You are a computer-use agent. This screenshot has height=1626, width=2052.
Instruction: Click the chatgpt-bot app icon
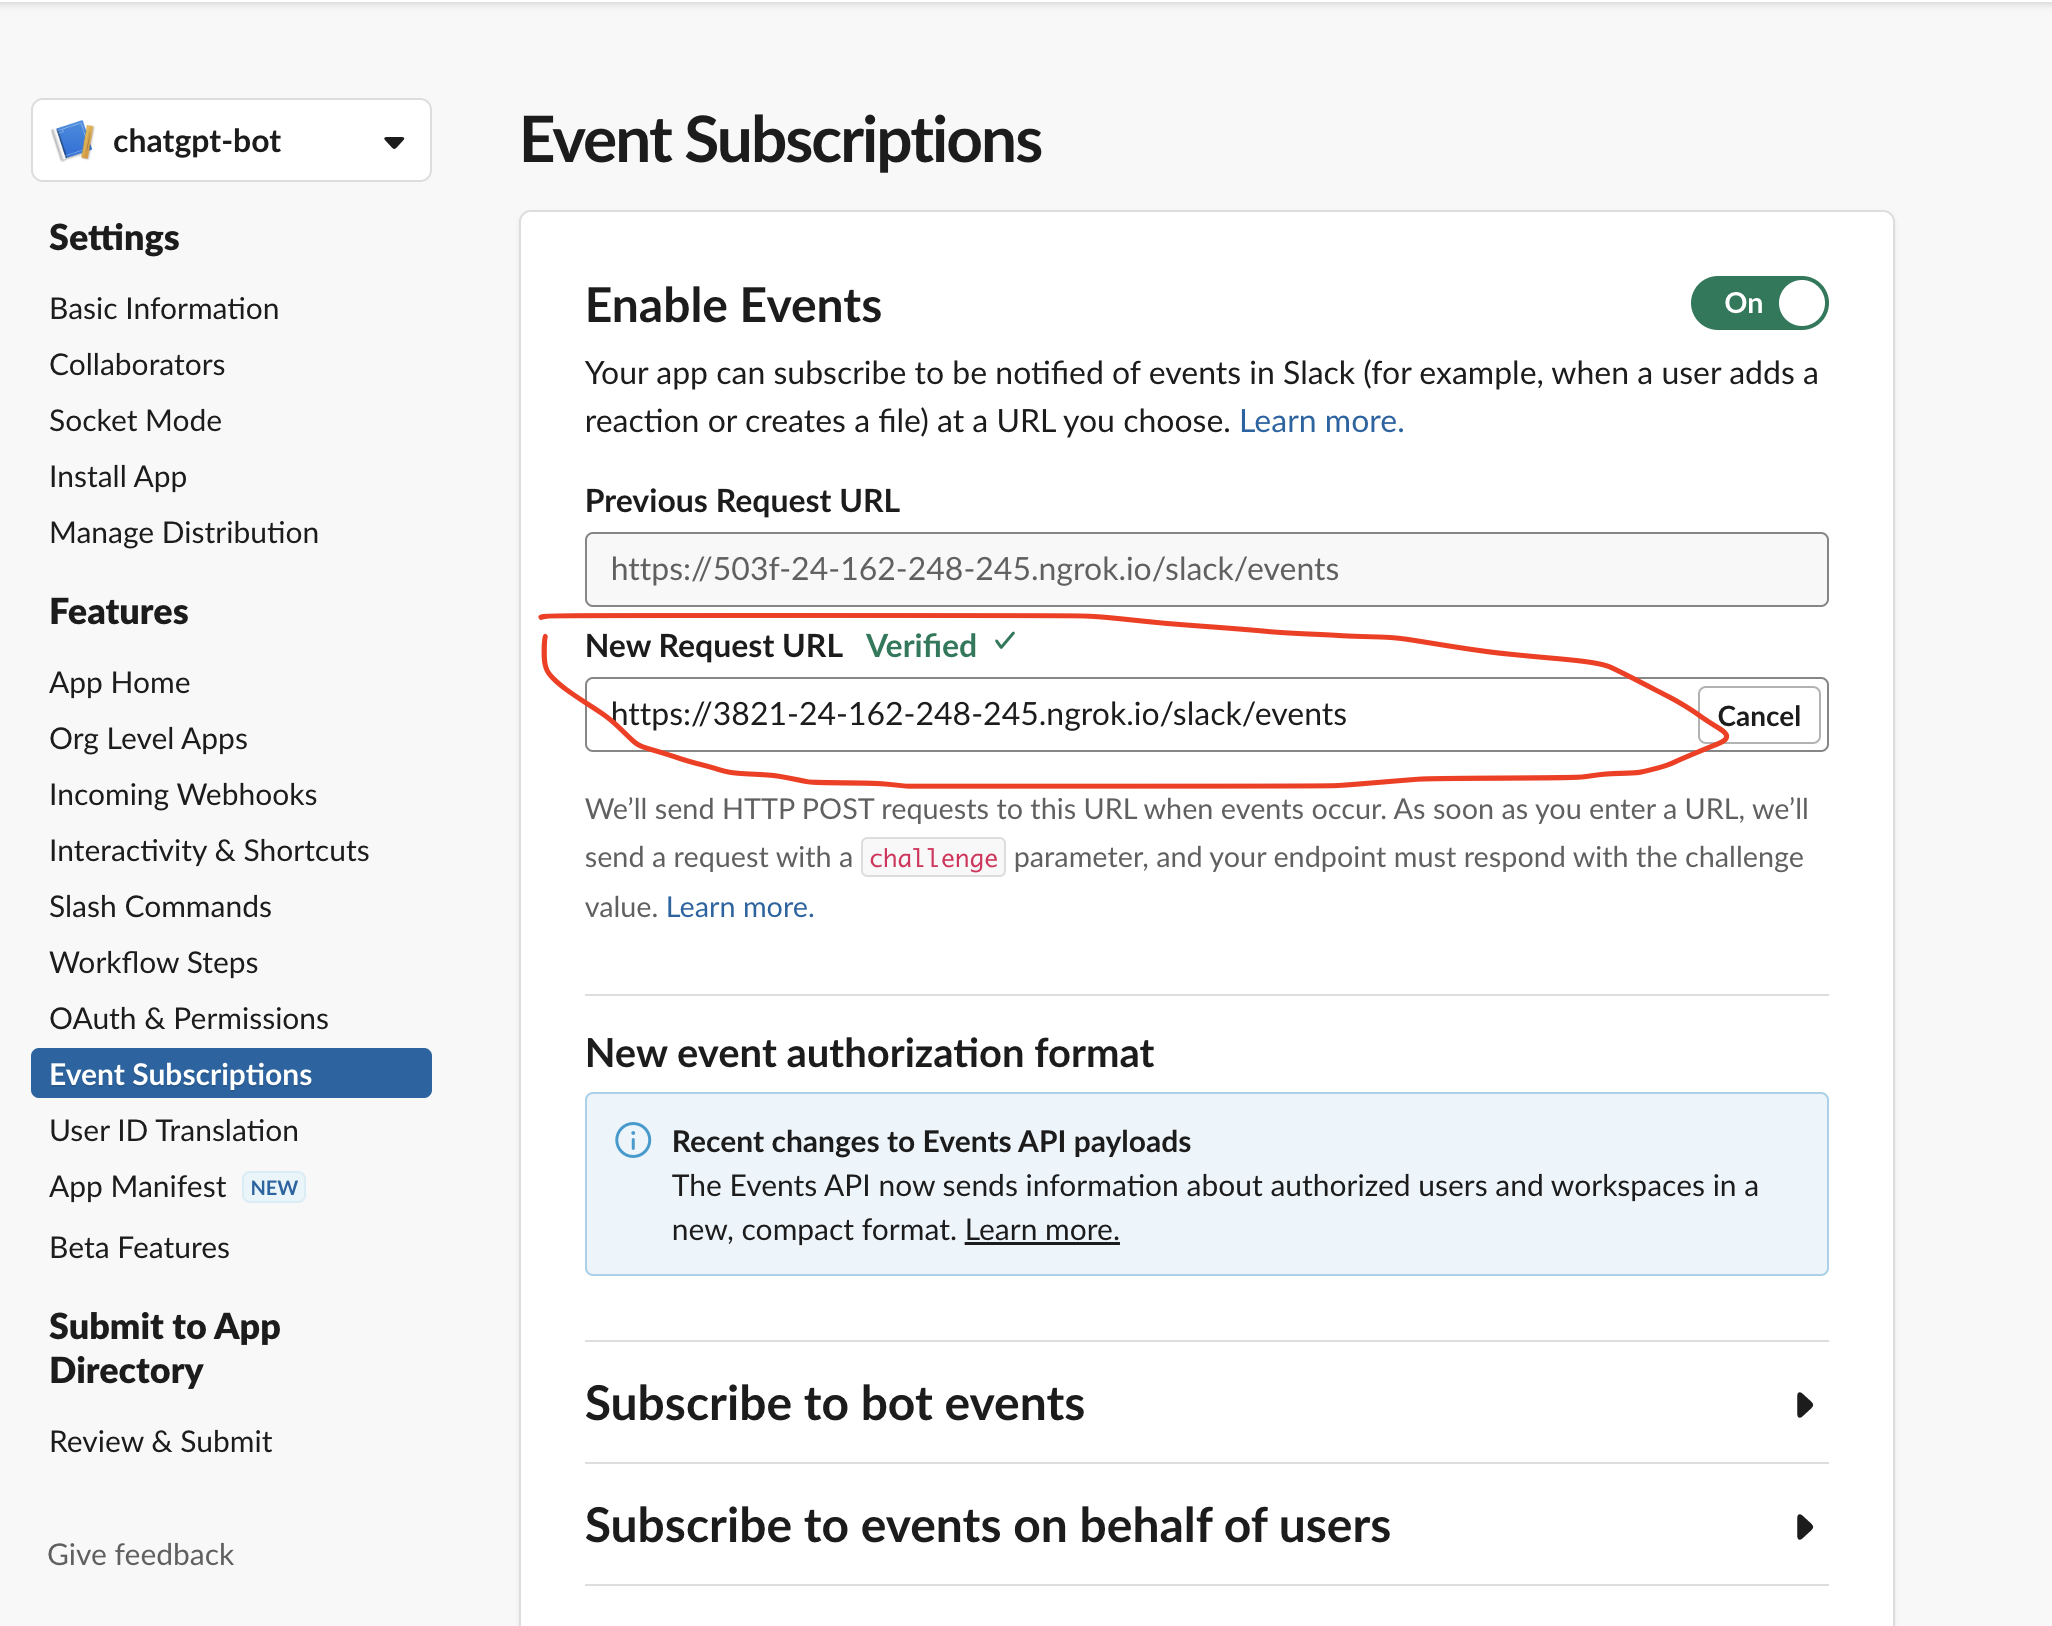74,141
